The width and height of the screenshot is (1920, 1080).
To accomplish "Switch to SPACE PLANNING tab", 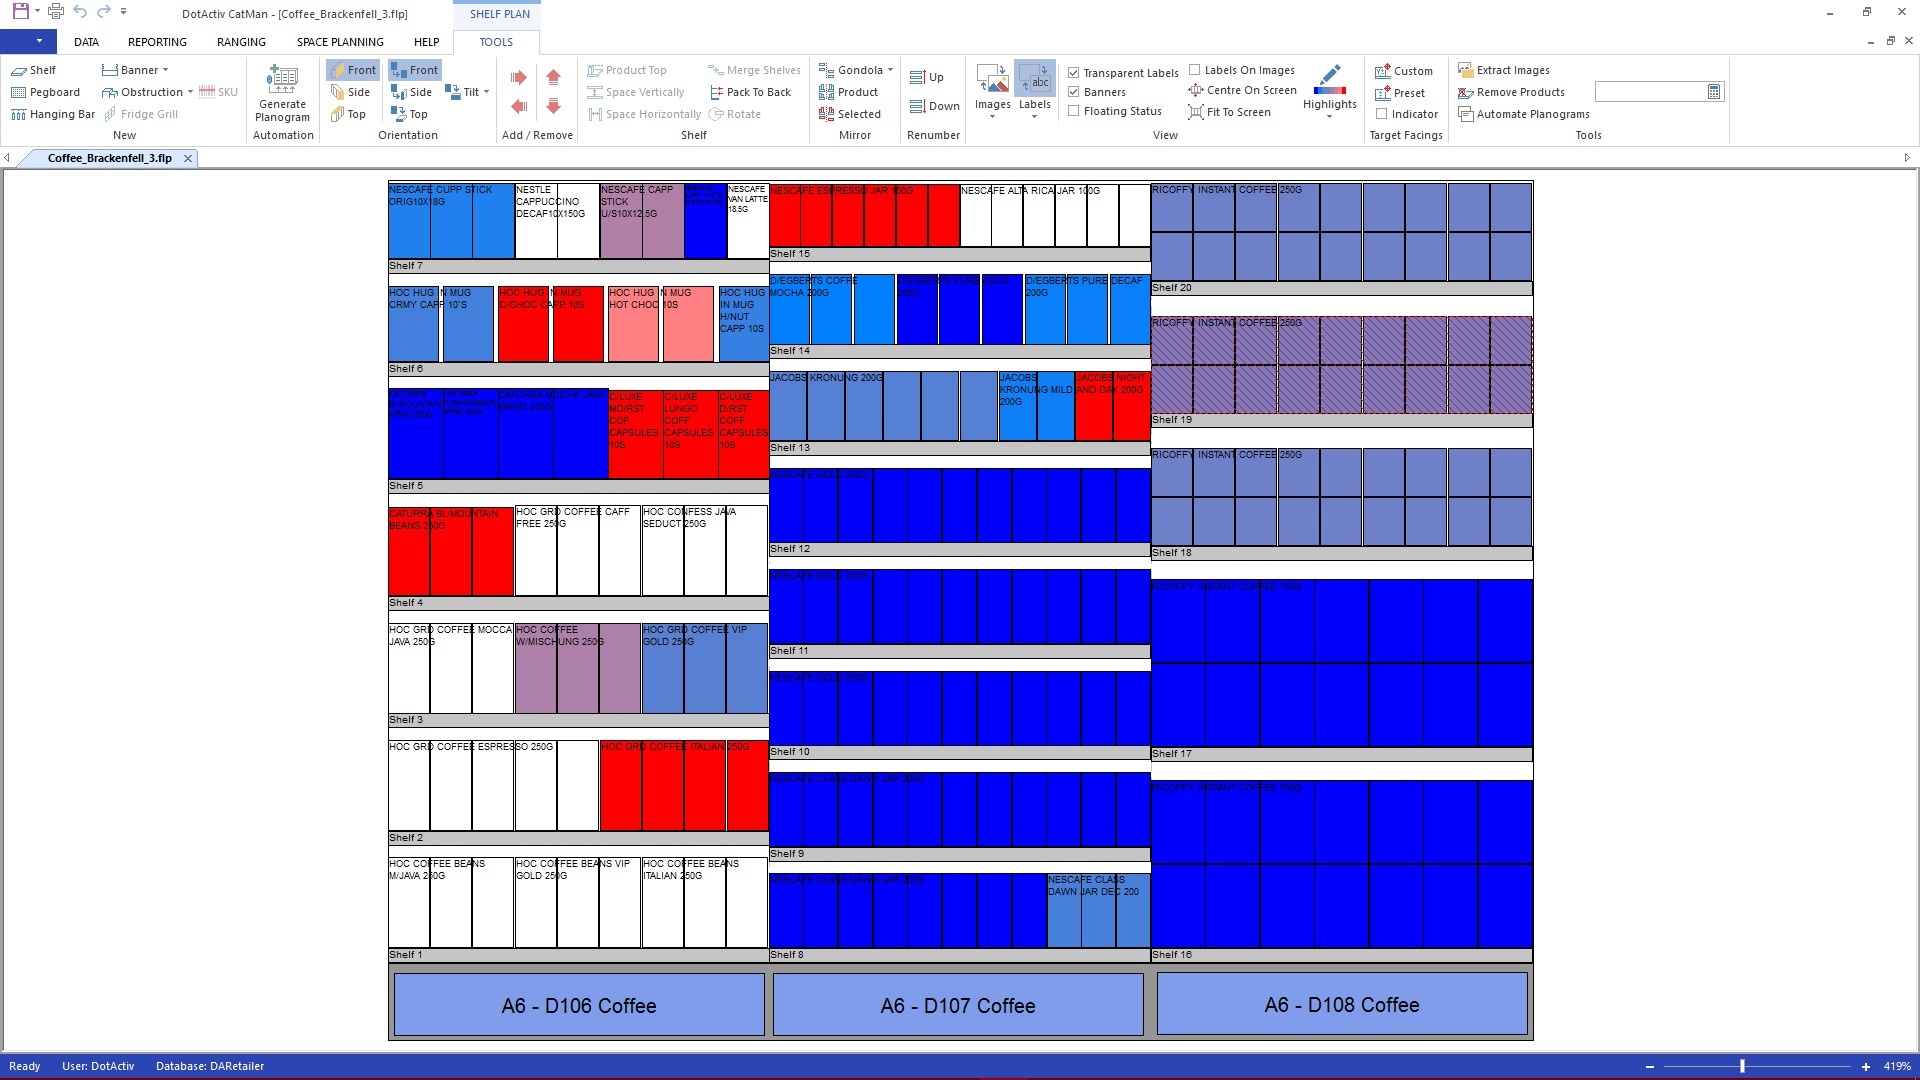I will point(340,42).
